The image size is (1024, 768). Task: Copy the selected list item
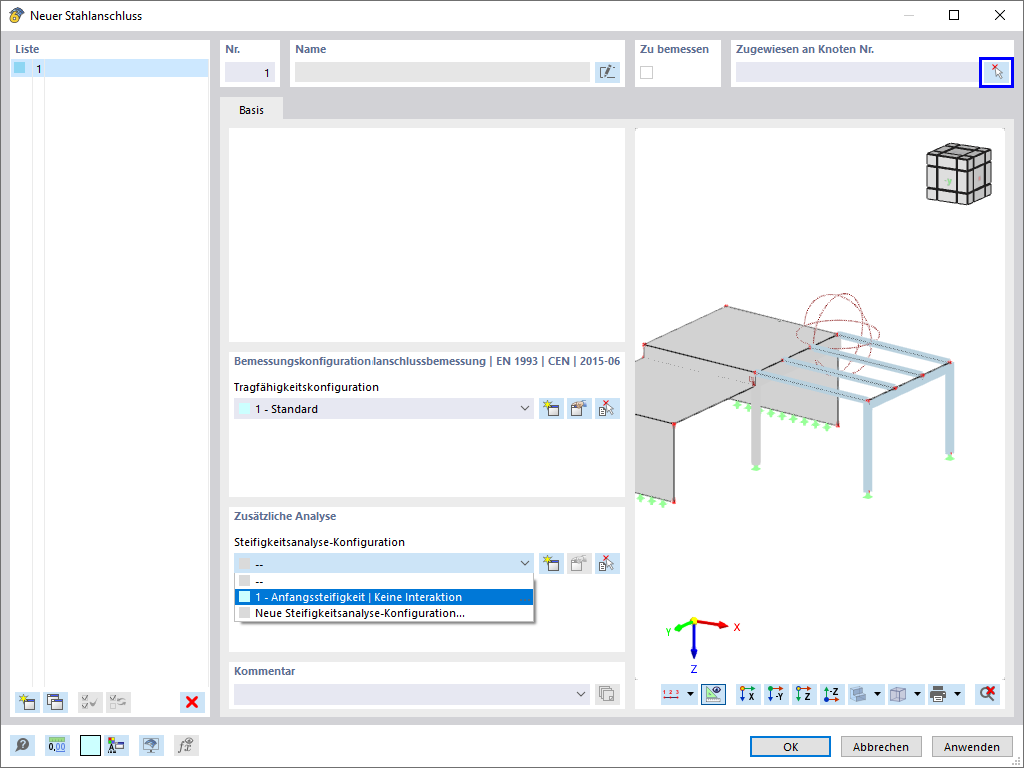click(x=55, y=702)
